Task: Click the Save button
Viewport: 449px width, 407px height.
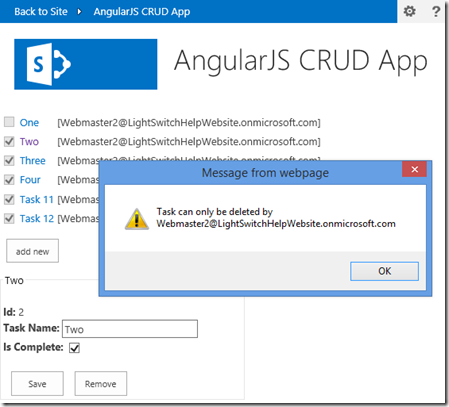Action: click(37, 384)
